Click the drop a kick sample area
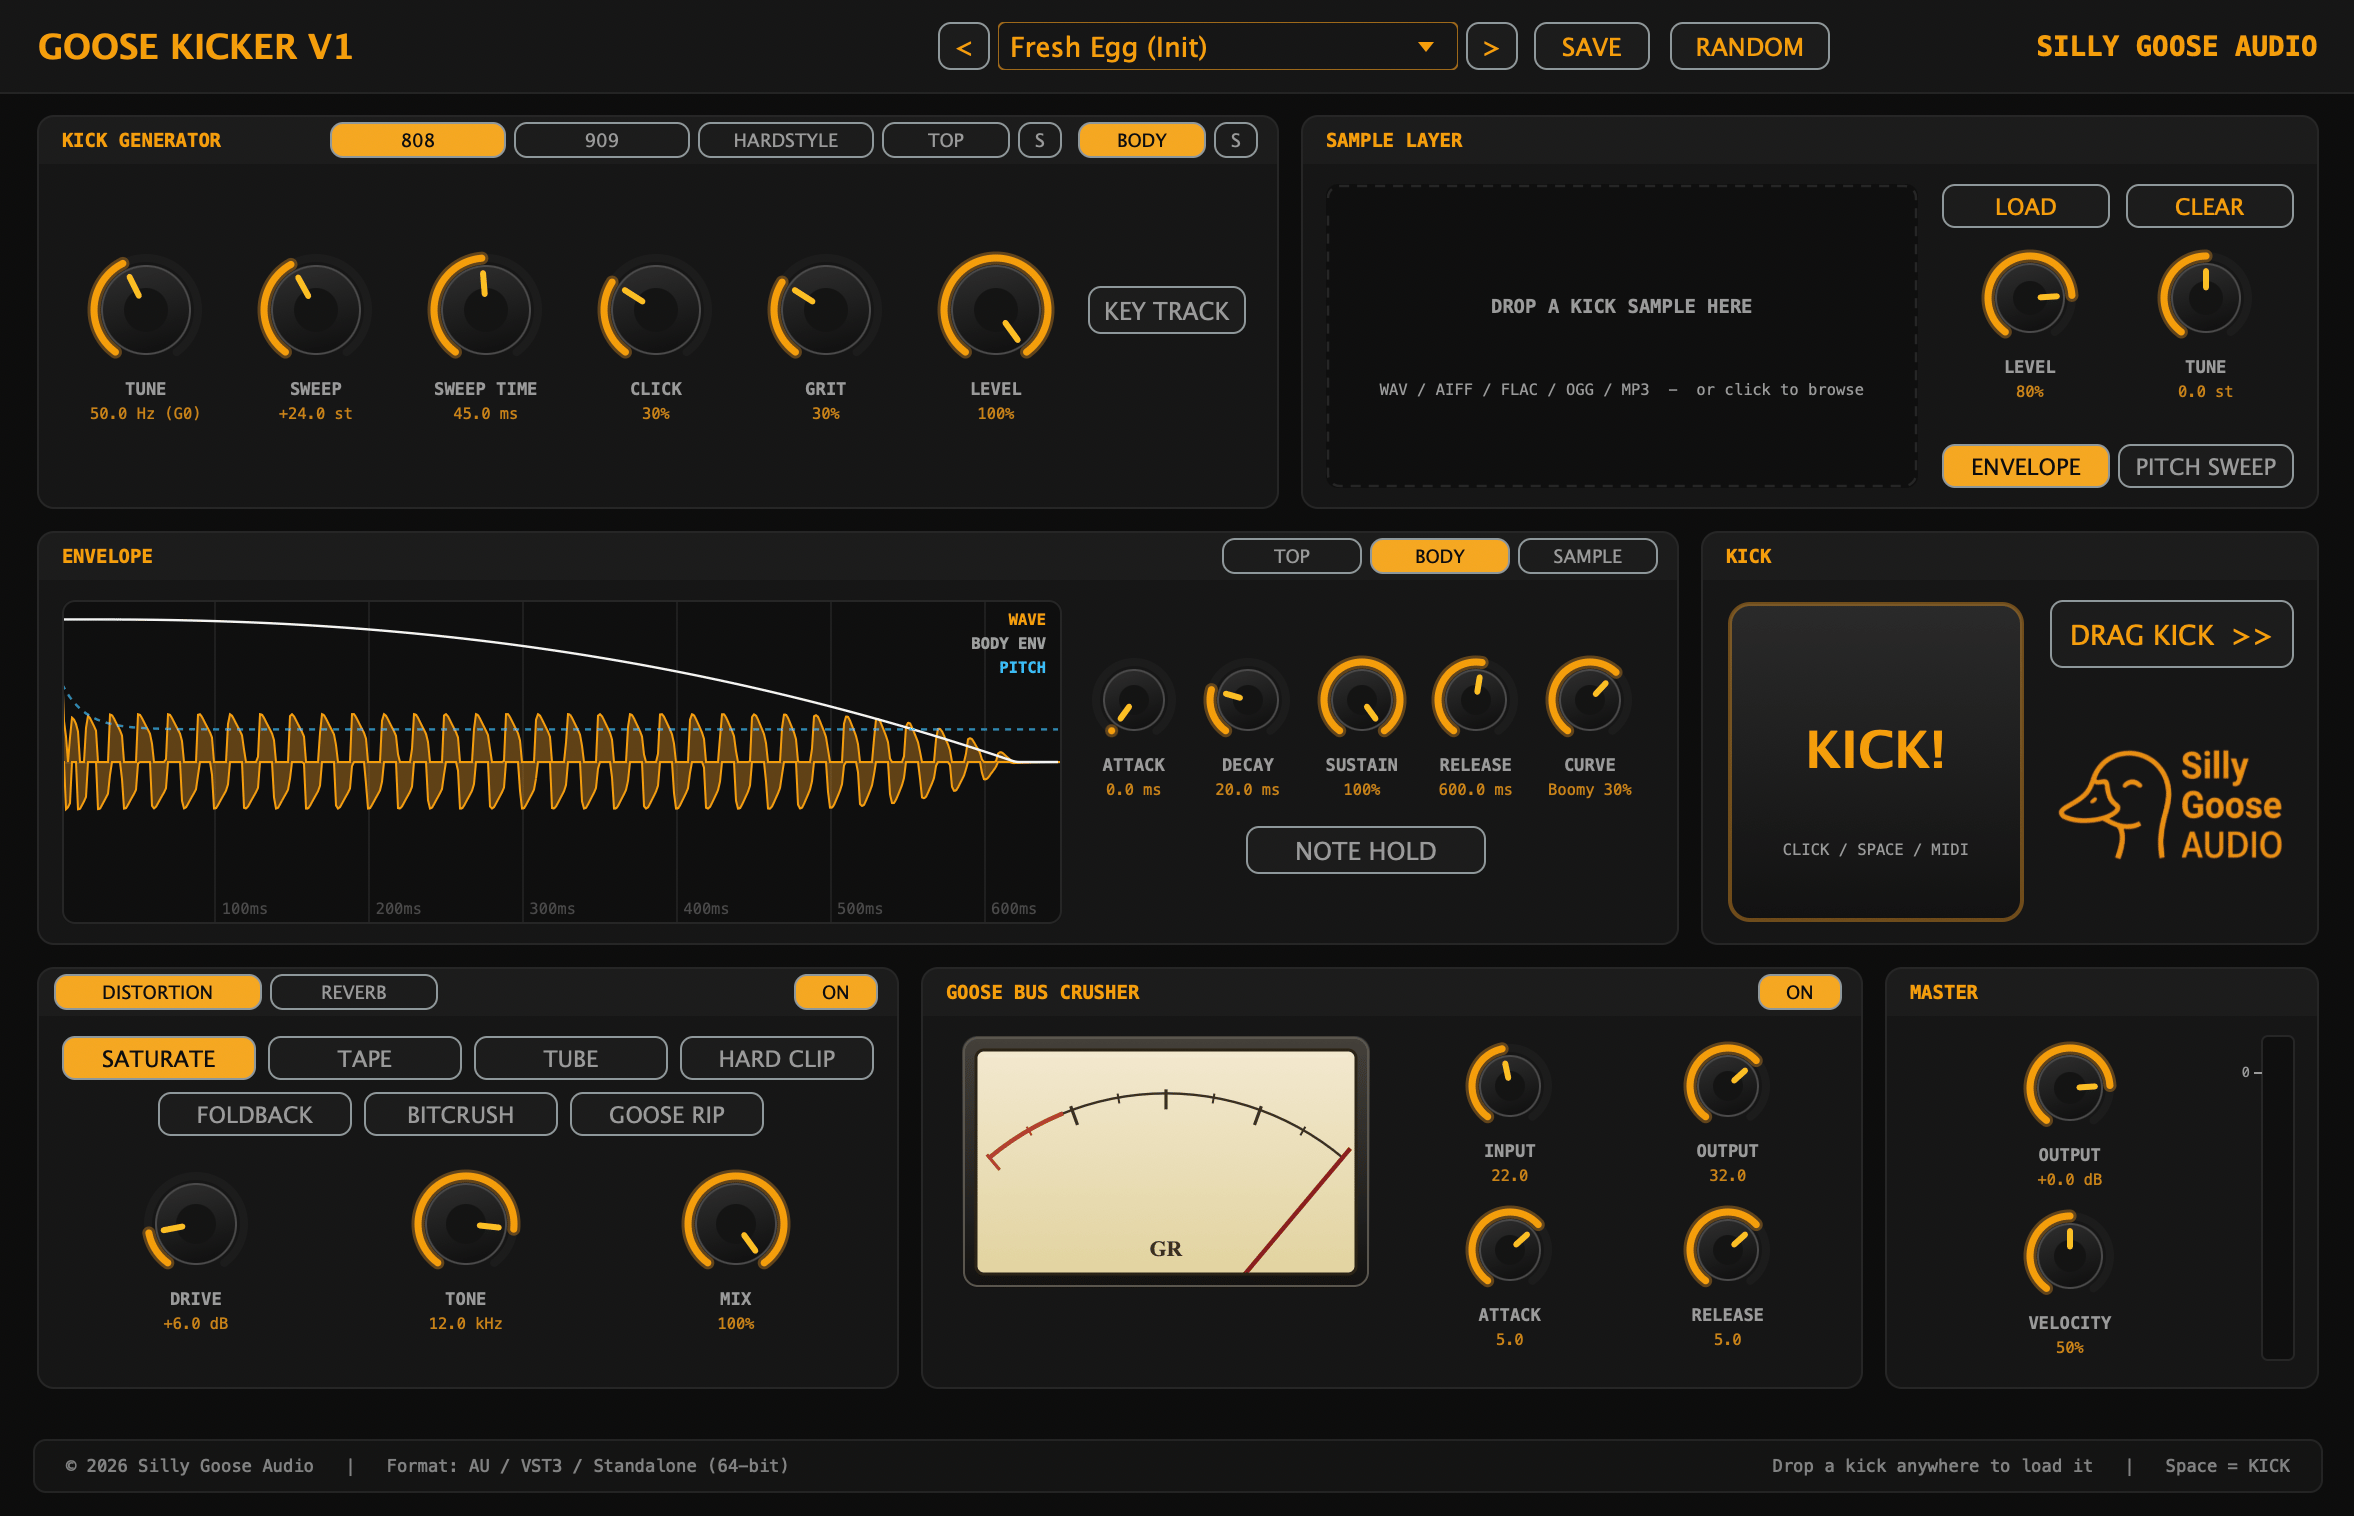Viewport: 2354px width, 1516px height. [1621, 336]
